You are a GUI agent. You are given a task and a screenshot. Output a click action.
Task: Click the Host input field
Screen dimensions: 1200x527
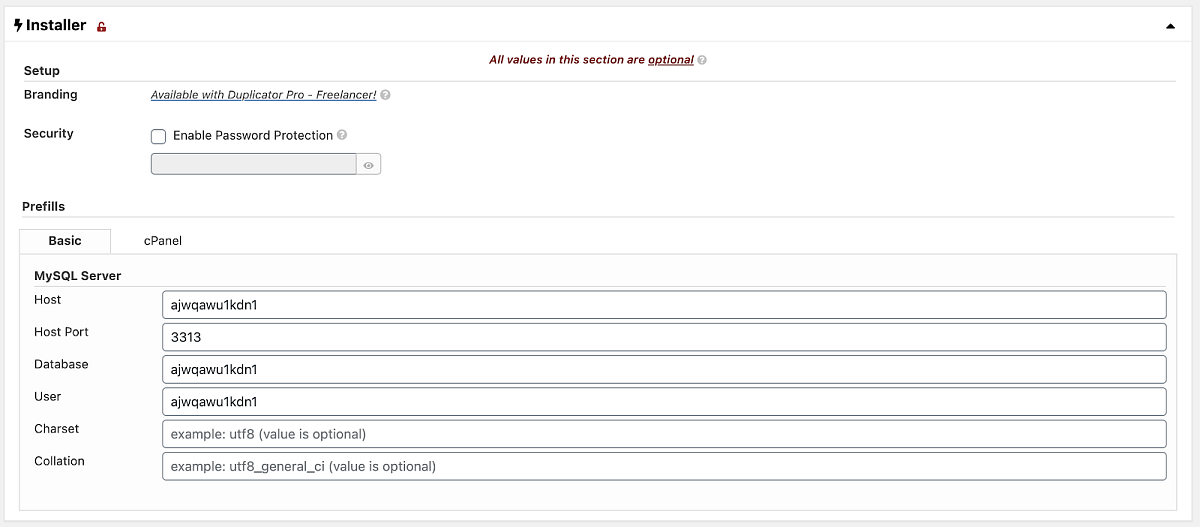click(x=664, y=305)
